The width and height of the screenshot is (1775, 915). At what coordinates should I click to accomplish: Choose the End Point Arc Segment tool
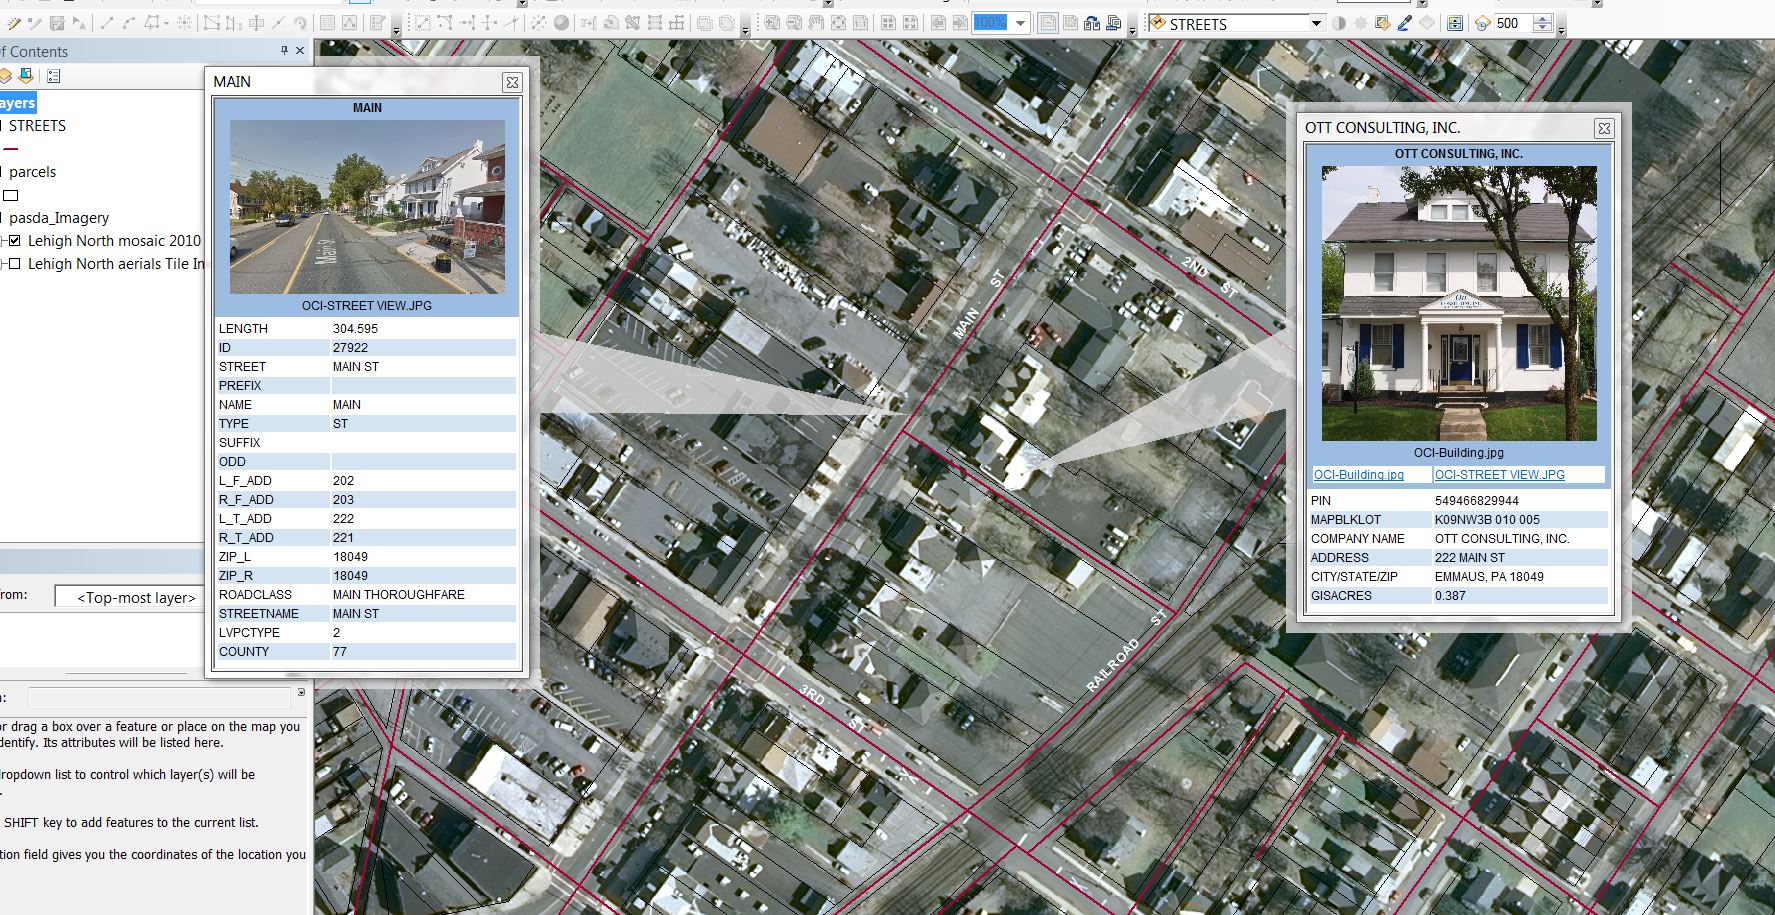(128, 23)
